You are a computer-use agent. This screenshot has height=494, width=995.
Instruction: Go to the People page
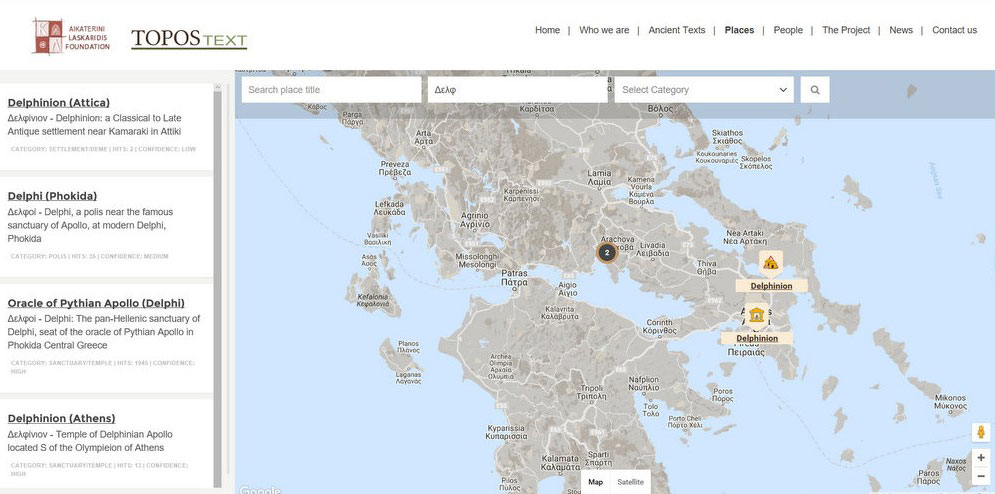[x=788, y=30]
